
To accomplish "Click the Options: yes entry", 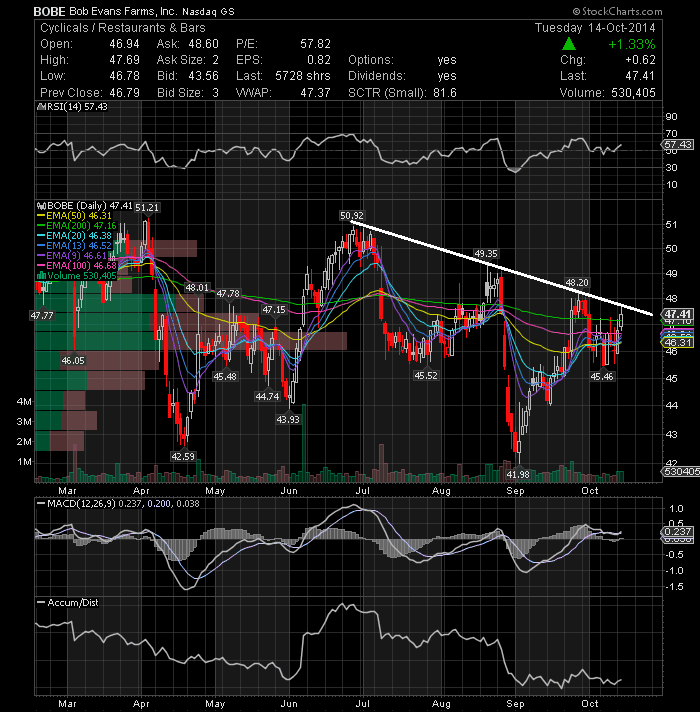I will pyautogui.click(x=402, y=59).
